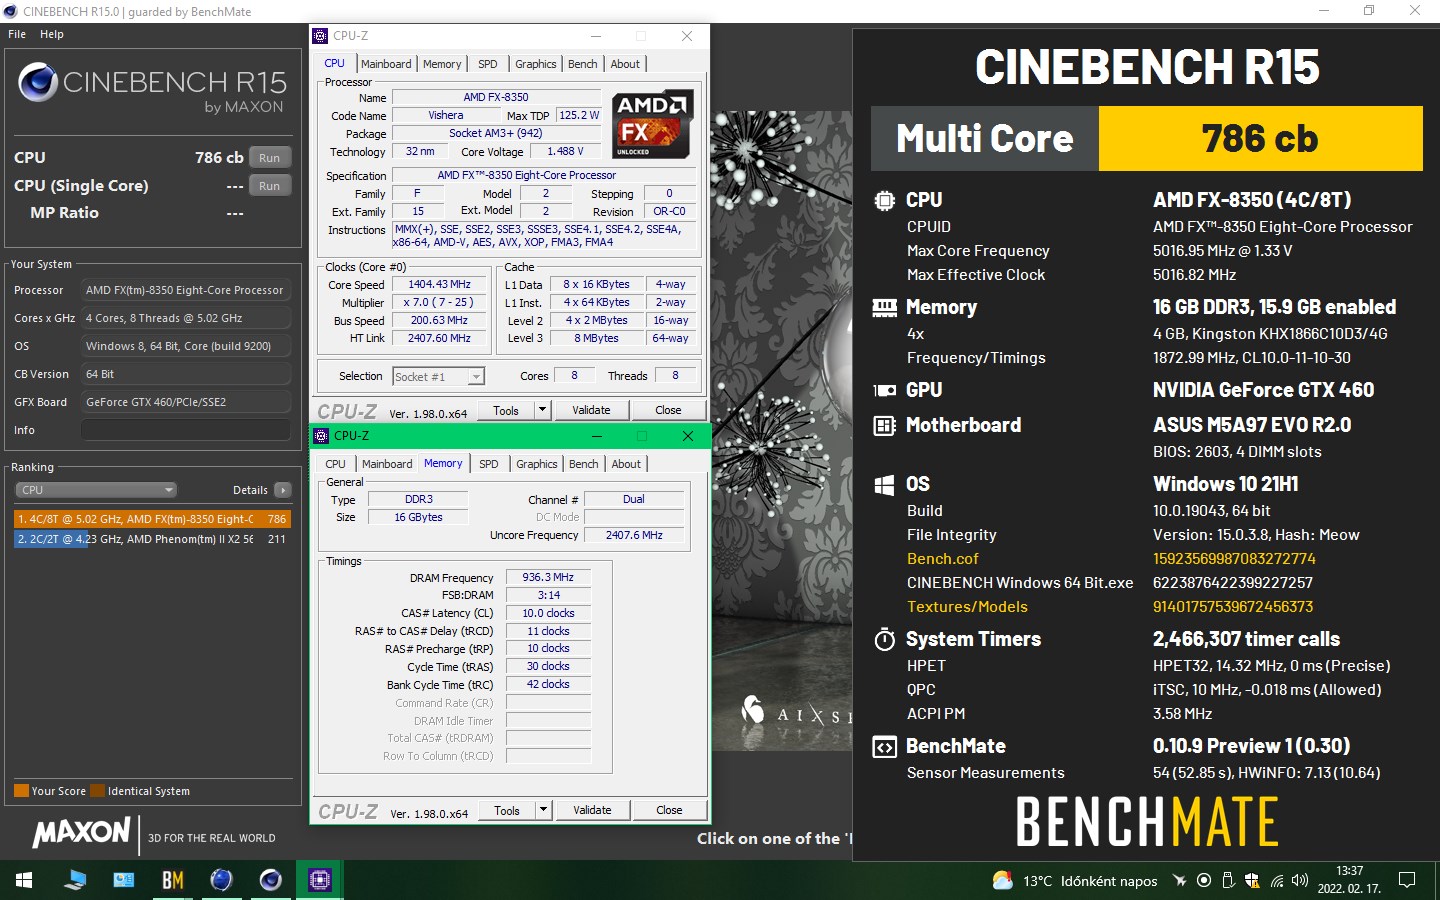Click GPU card icon in BenchMate panel
Viewport: 1440px width, 900px height.
tap(884, 391)
